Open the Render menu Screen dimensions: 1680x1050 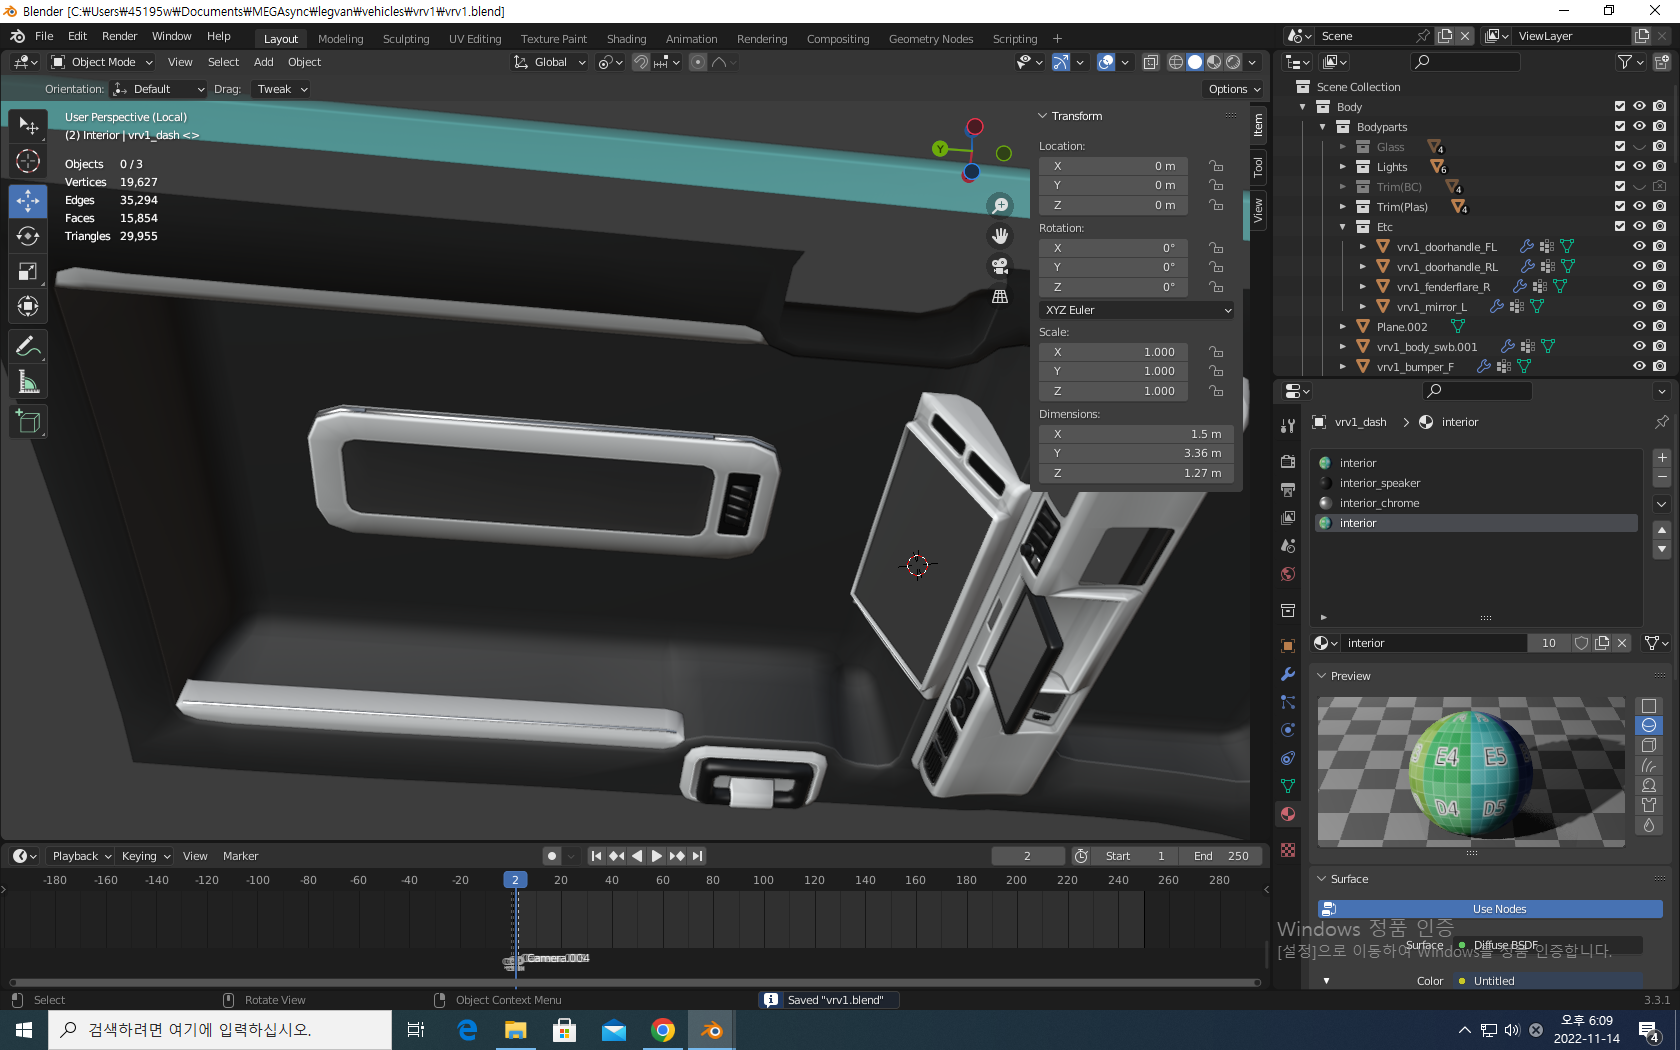[x=119, y=36]
